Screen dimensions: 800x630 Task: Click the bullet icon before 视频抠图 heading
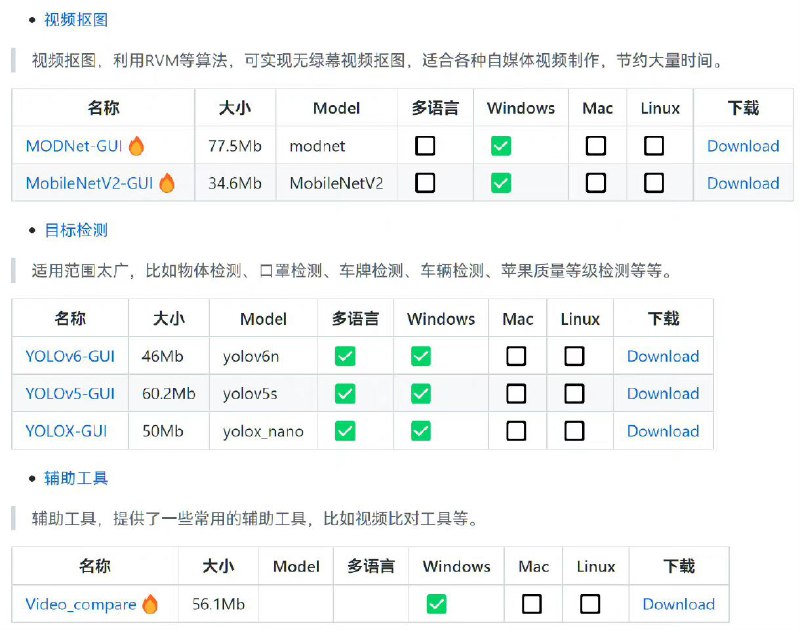(34, 18)
